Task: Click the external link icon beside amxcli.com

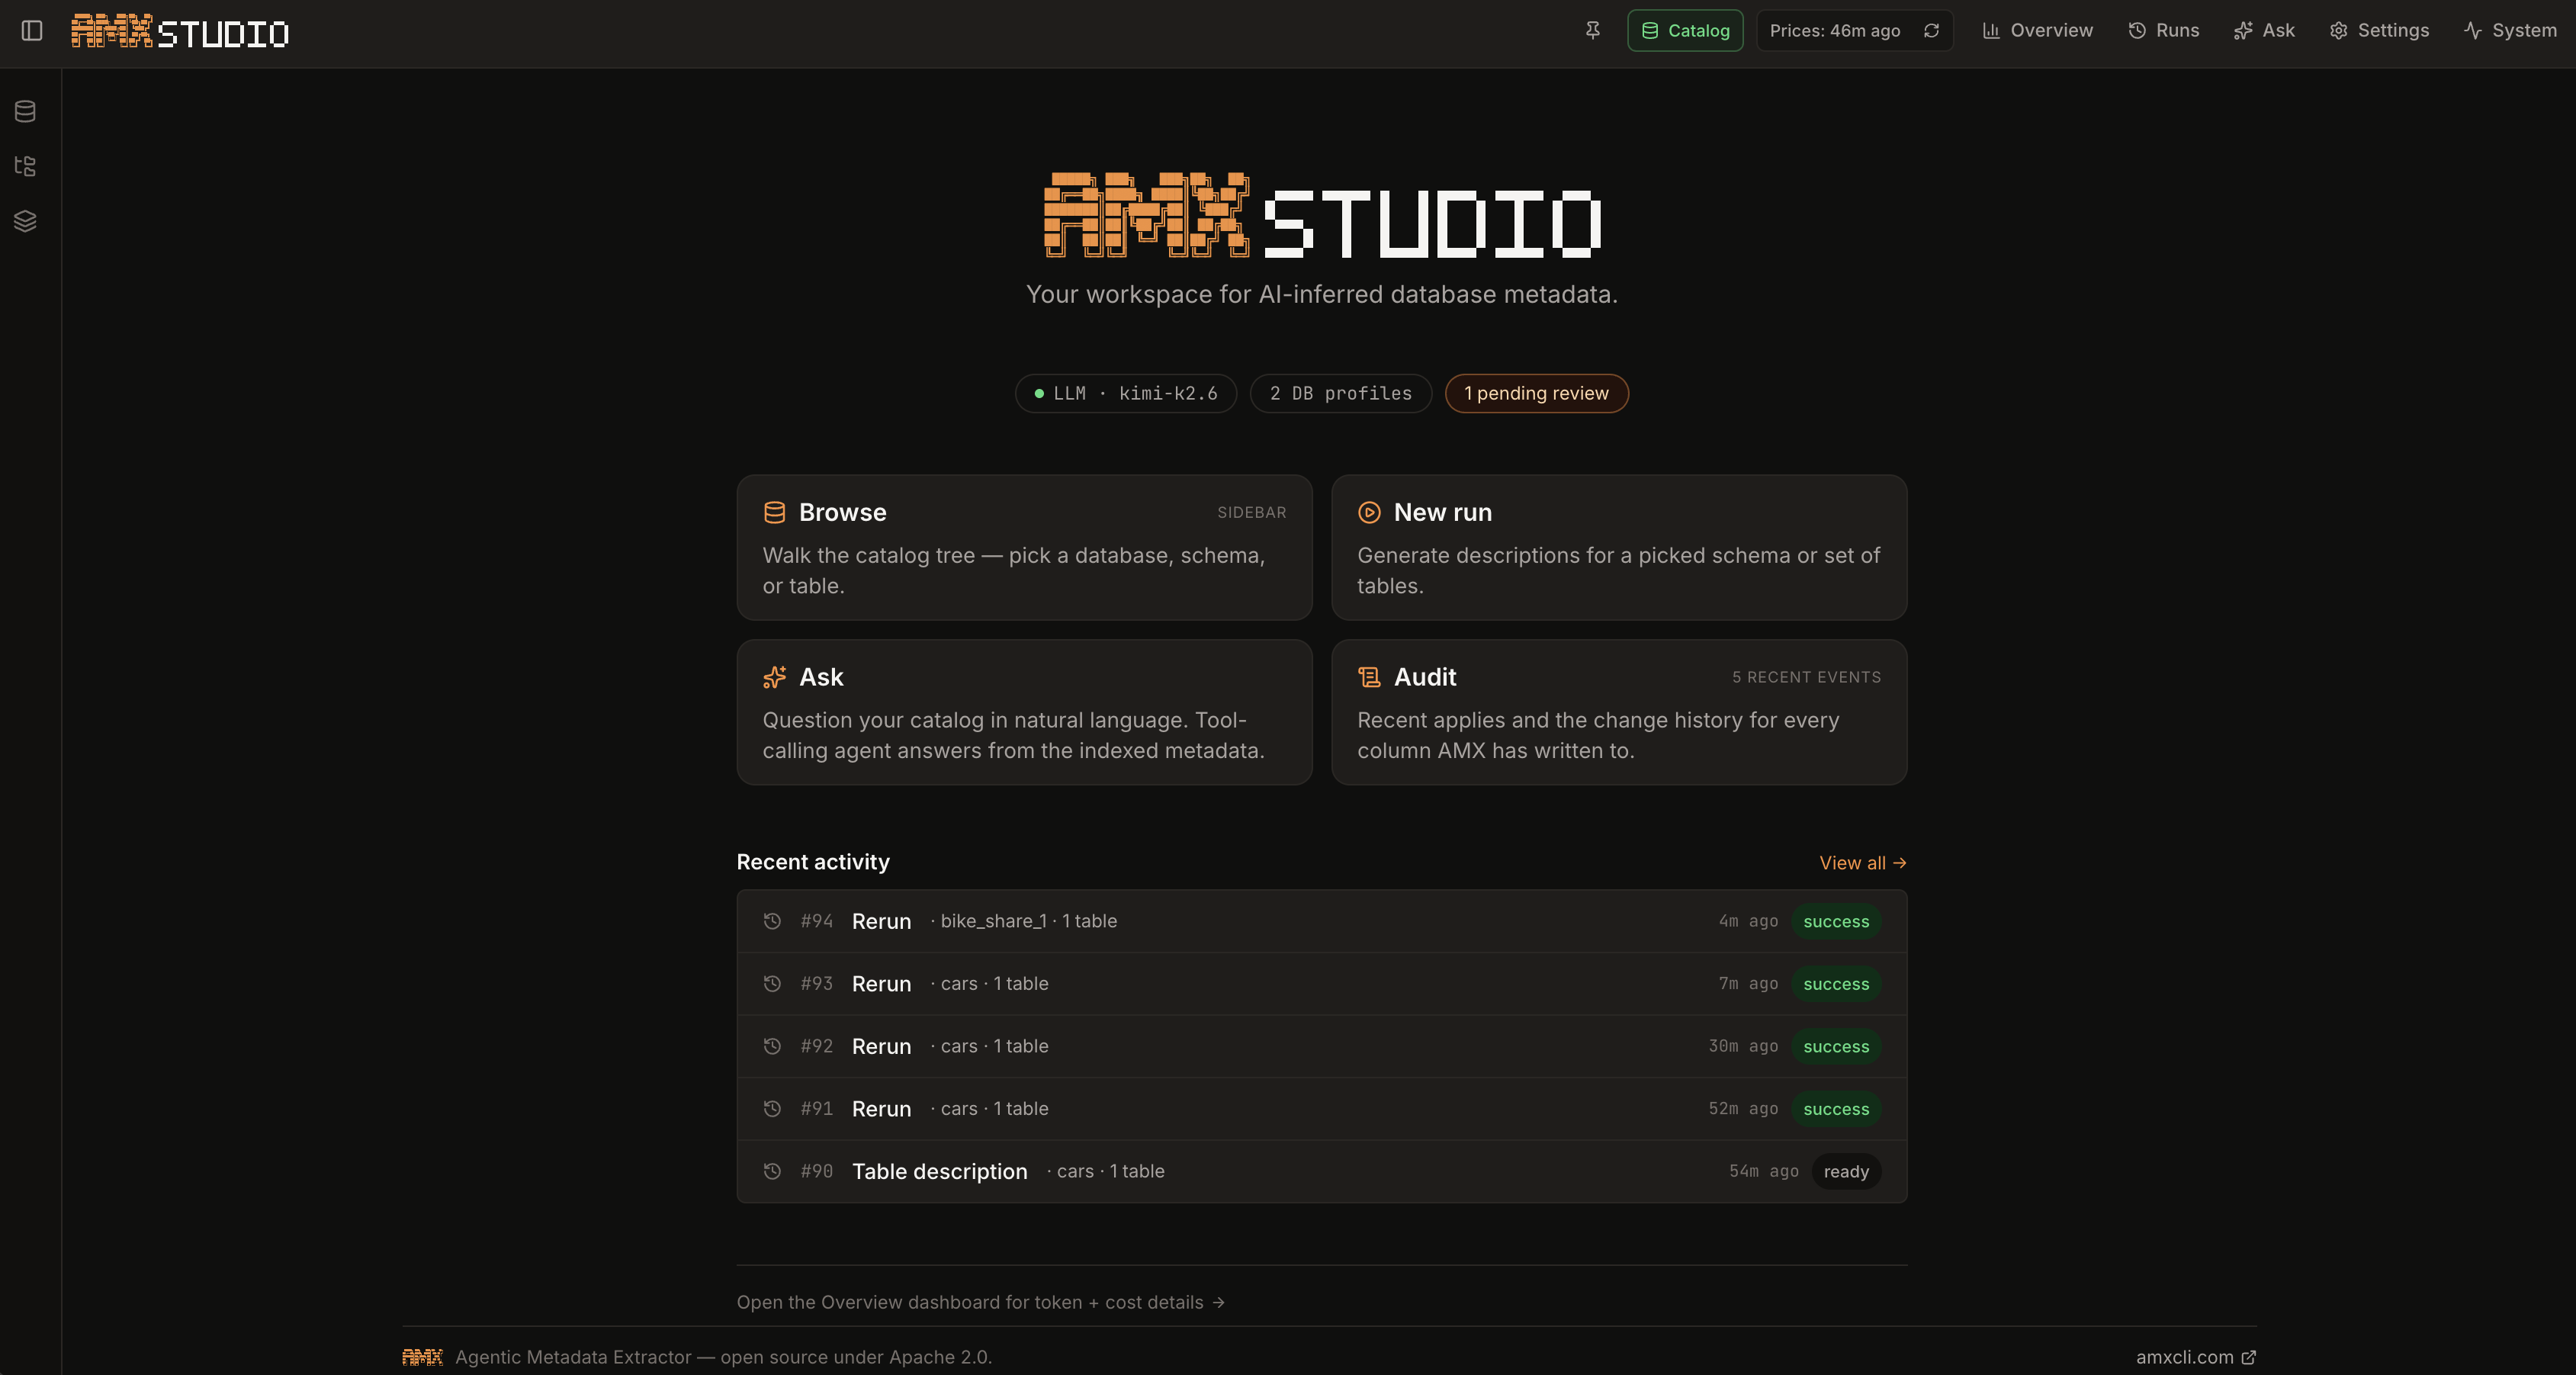Action: pos(2249,1357)
